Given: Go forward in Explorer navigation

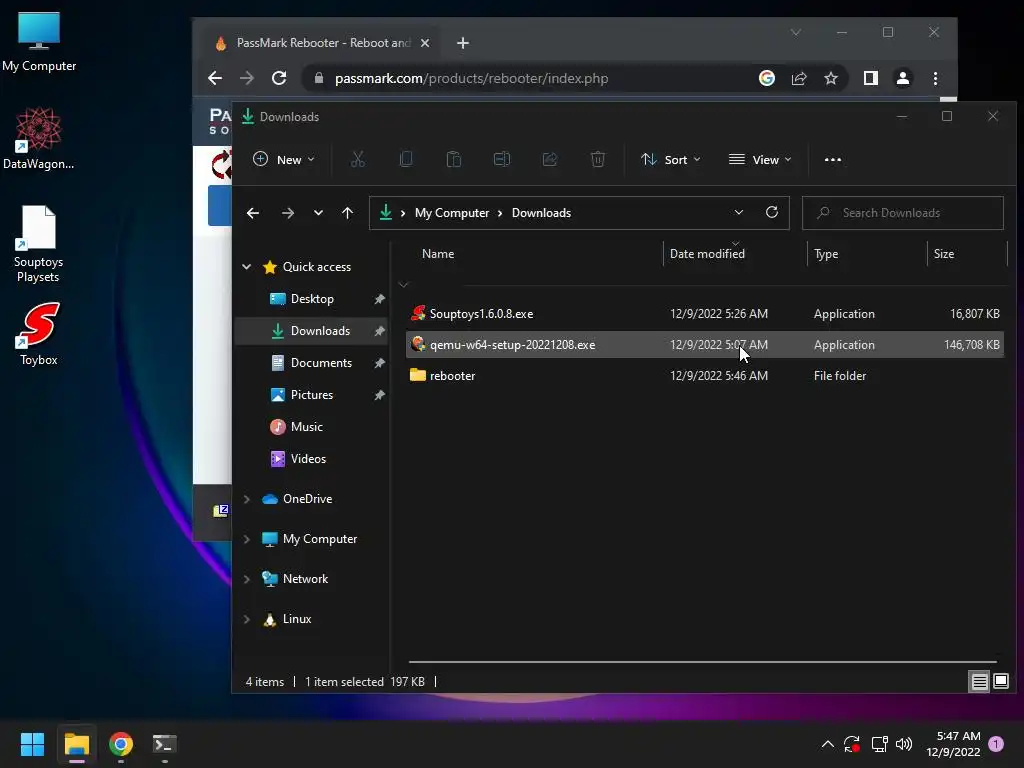Looking at the screenshot, I should (287, 213).
